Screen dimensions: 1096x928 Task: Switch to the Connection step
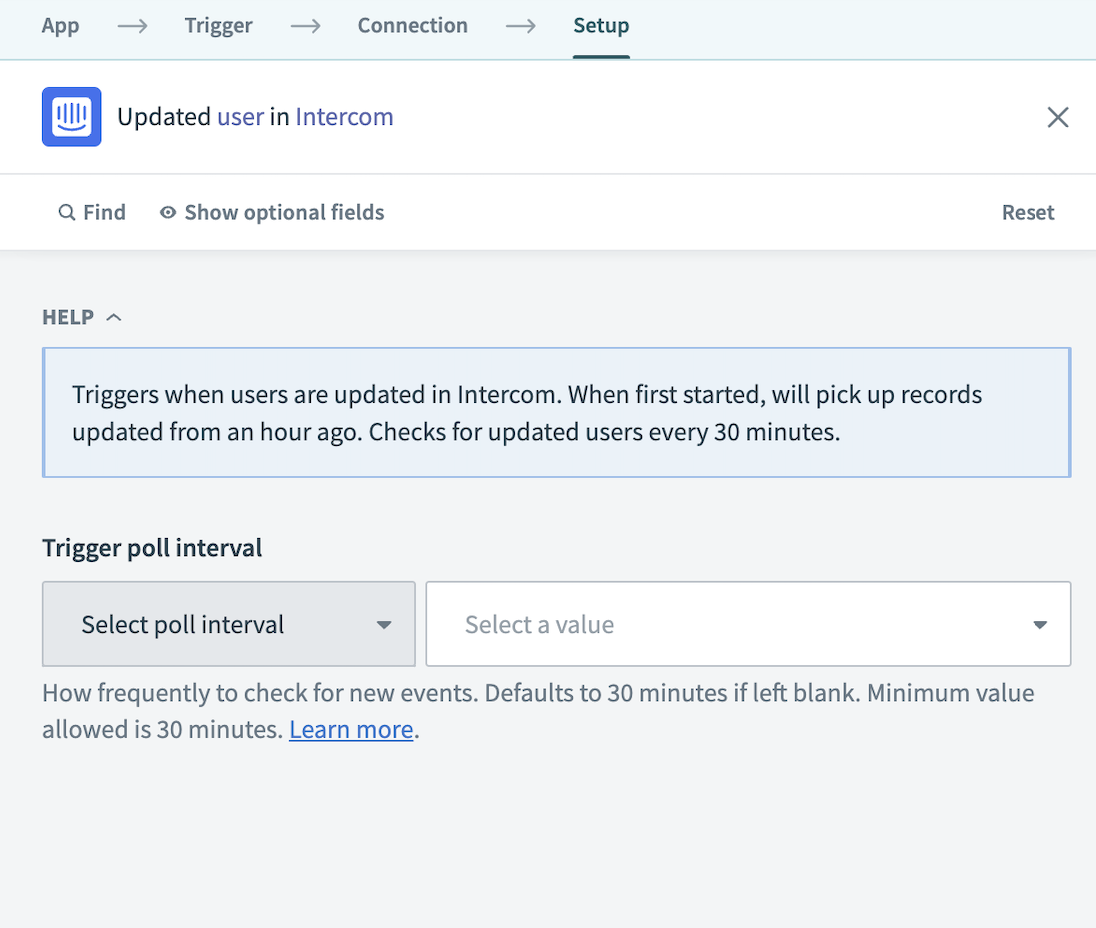pyautogui.click(x=412, y=26)
